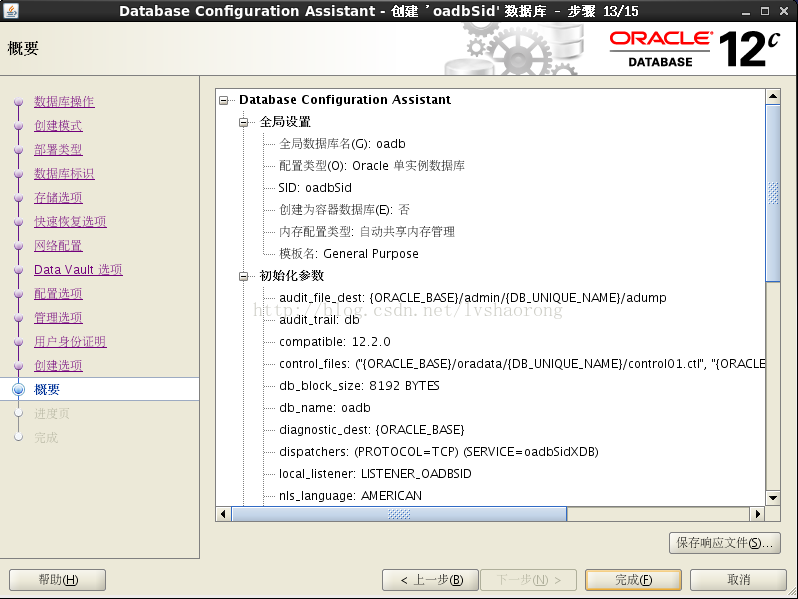Open the 存储选项 step
The width and height of the screenshot is (798, 599).
pos(58,197)
